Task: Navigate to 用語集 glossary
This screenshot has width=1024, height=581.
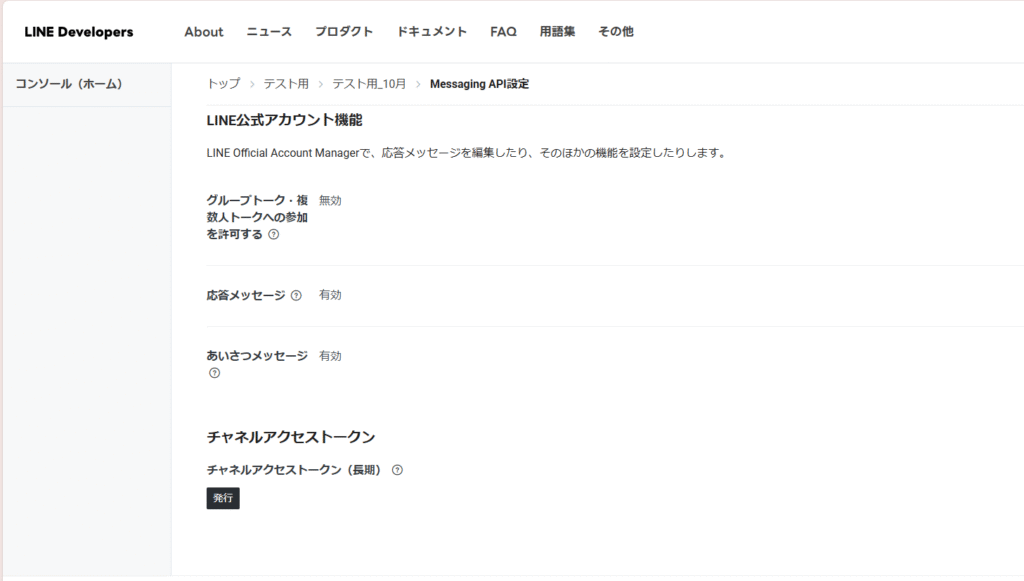Action: (x=557, y=32)
